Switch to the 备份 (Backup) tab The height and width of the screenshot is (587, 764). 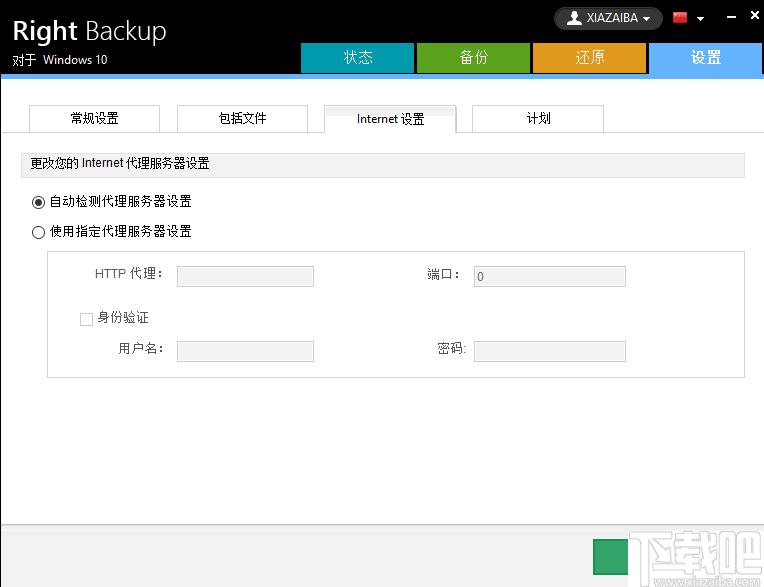tap(473, 58)
